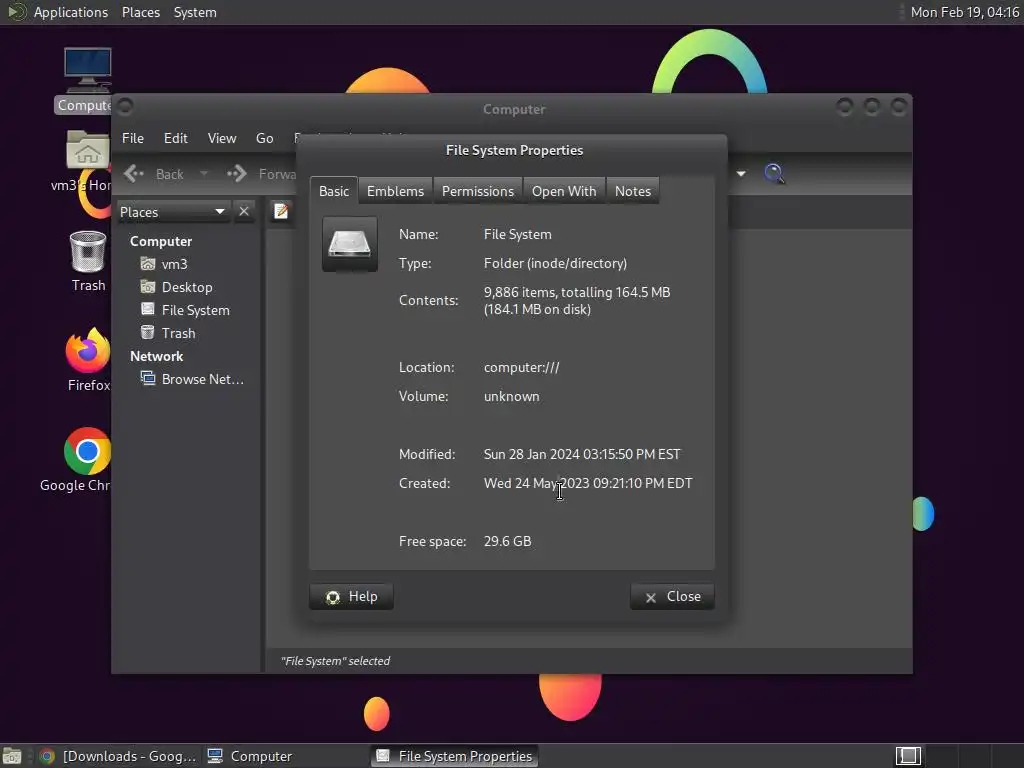Click the Volume value 'unknown'
This screenshot has width=1024, height=768.
tap(511, 396)
